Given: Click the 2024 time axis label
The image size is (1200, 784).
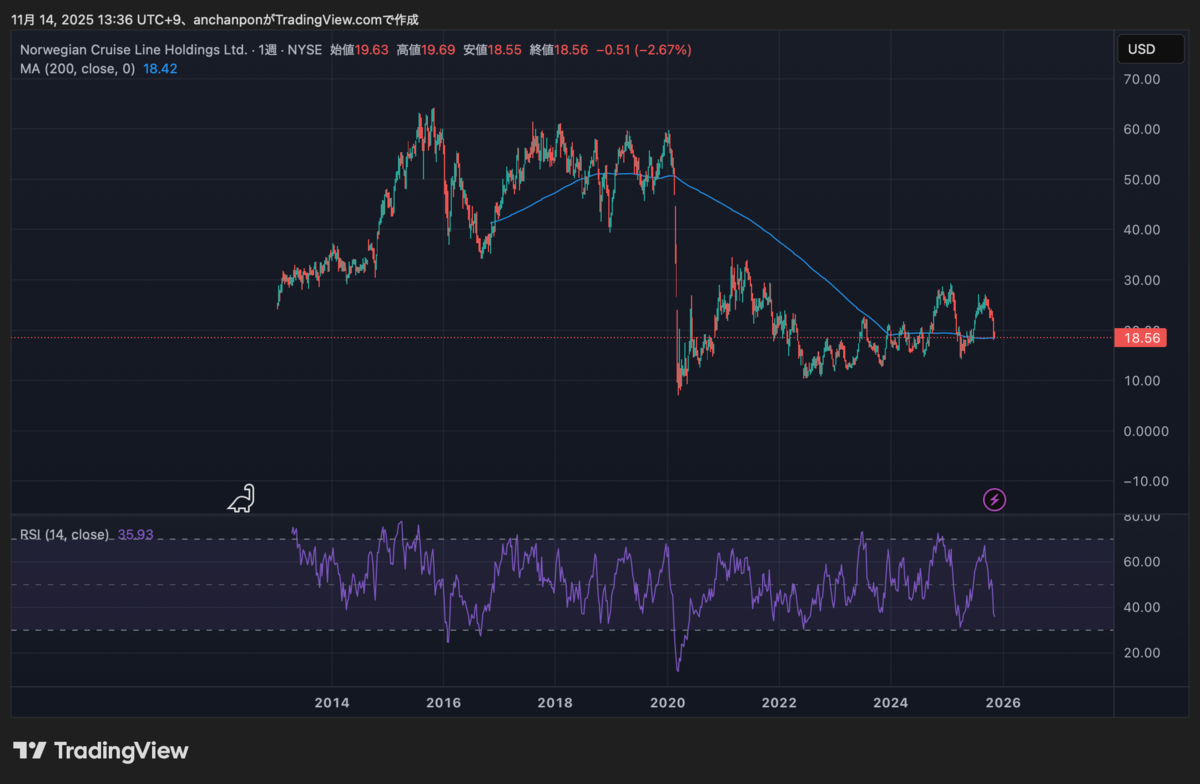Looking at the screenshot, I should [891, 702].
